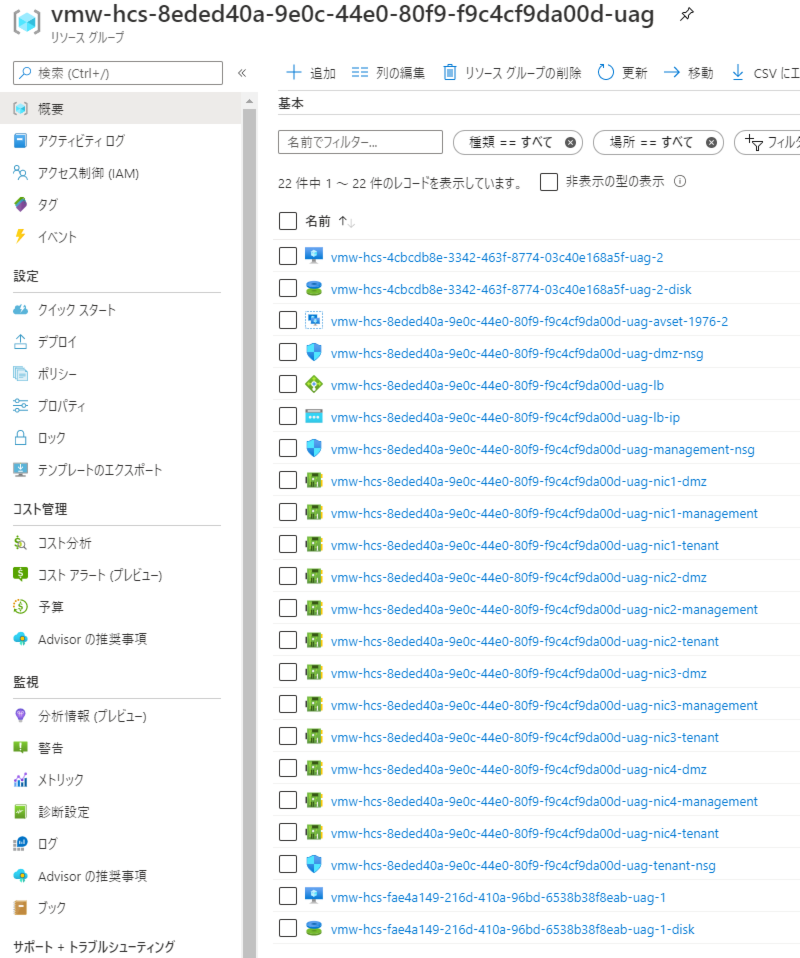Click the pin icon next to resource group title

(x=687, y=14)
